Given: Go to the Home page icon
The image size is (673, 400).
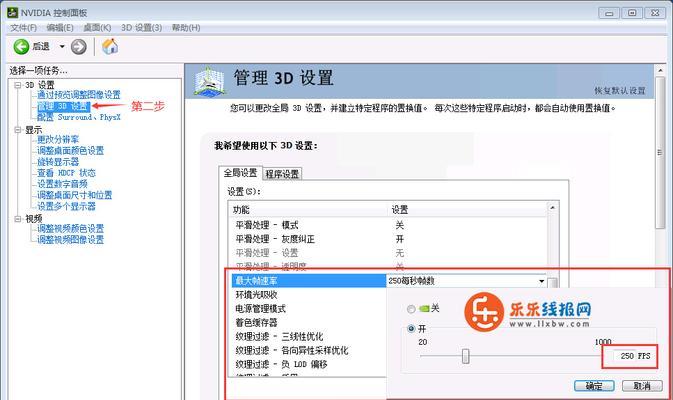Looking at the screenshot, I should pos(110,46).
